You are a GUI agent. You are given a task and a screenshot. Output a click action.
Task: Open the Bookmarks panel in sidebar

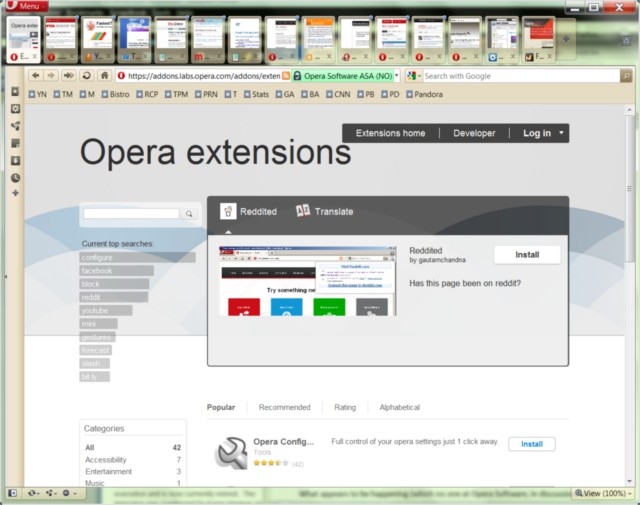pyautogui.click(x=15, y=91)
